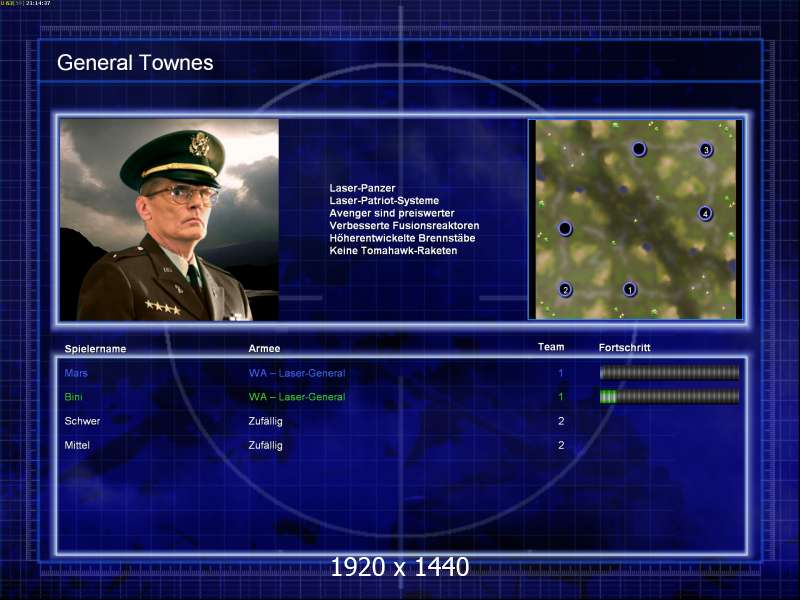Click Bini's army 'WA – Laser-General'
Image resolution: width=800 pixels, height=600 pixels.
pyautogui.click(x=297, y=397)
